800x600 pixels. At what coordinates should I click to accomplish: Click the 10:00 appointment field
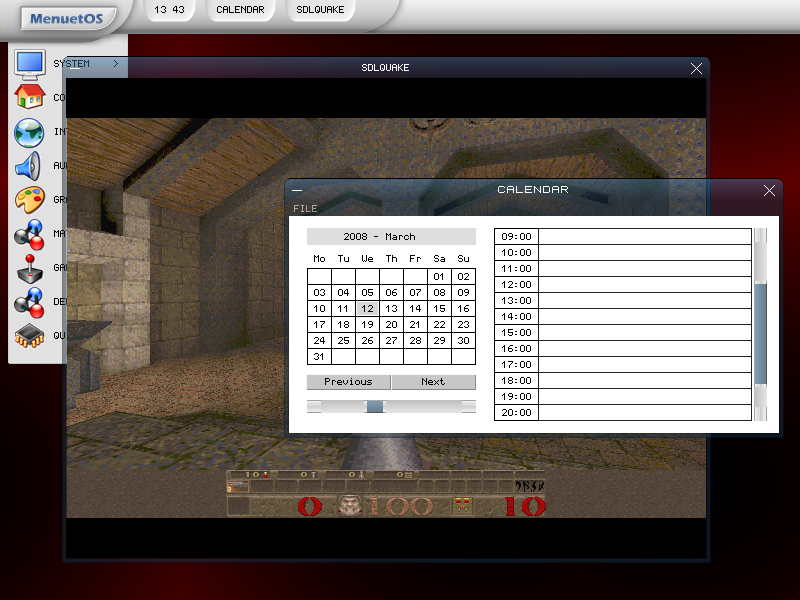(x=645, y=253)
